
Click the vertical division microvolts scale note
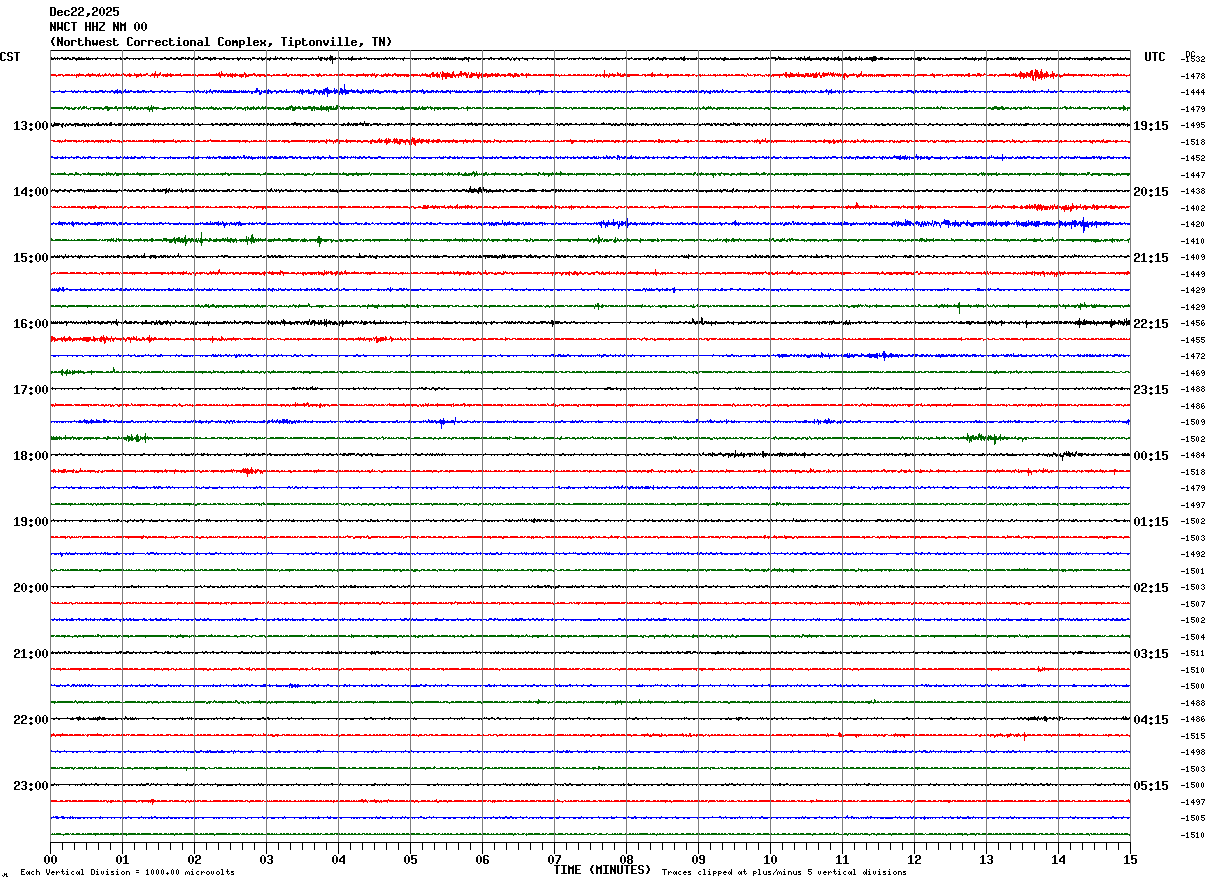[127, 873]
